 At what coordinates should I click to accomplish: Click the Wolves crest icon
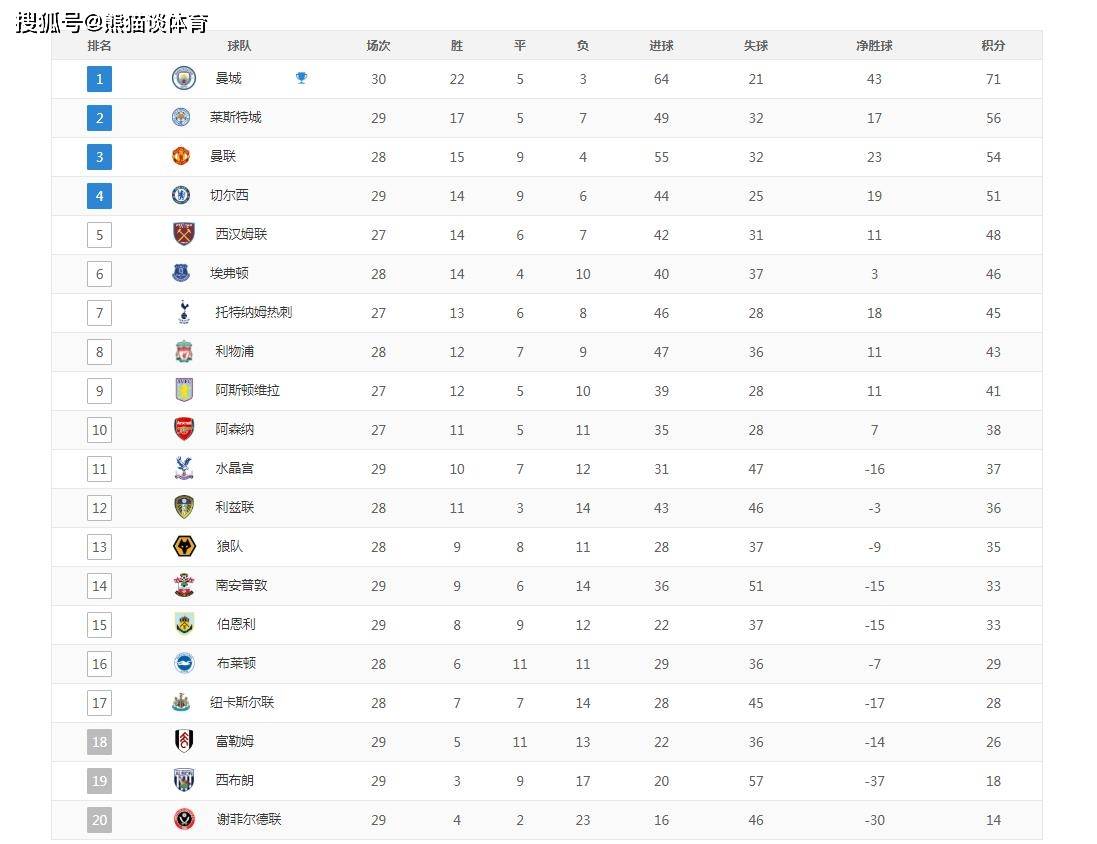pos(184,547)
